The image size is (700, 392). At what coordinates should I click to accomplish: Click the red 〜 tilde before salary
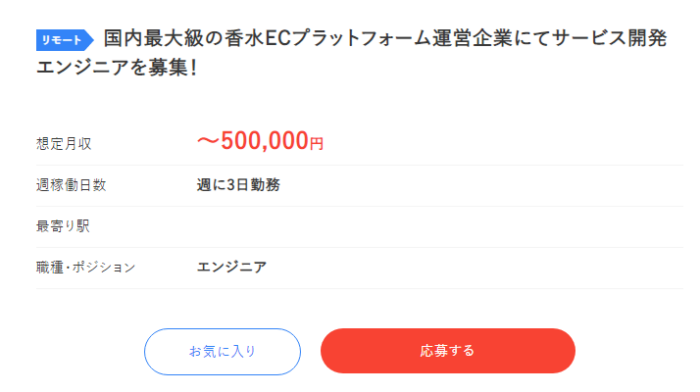click(208, 141)
